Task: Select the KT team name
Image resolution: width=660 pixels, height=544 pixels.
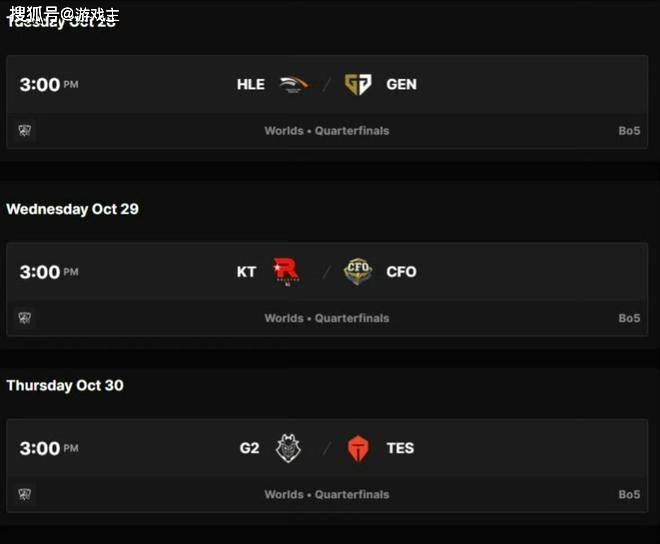Action: coord(246,271)
